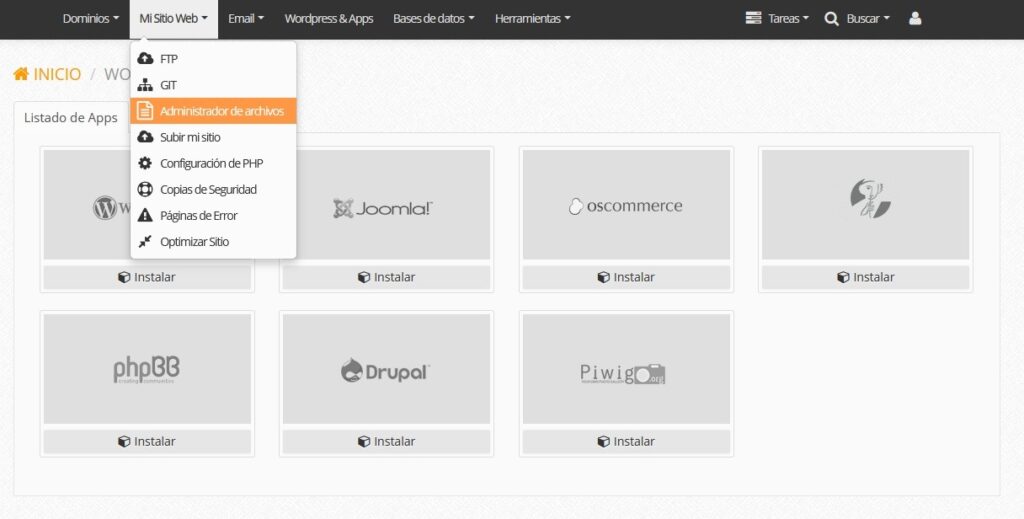Install phpBB with its Instalar button
The height and width of the screenshot is (519, 1024).
tap(147, 441)
